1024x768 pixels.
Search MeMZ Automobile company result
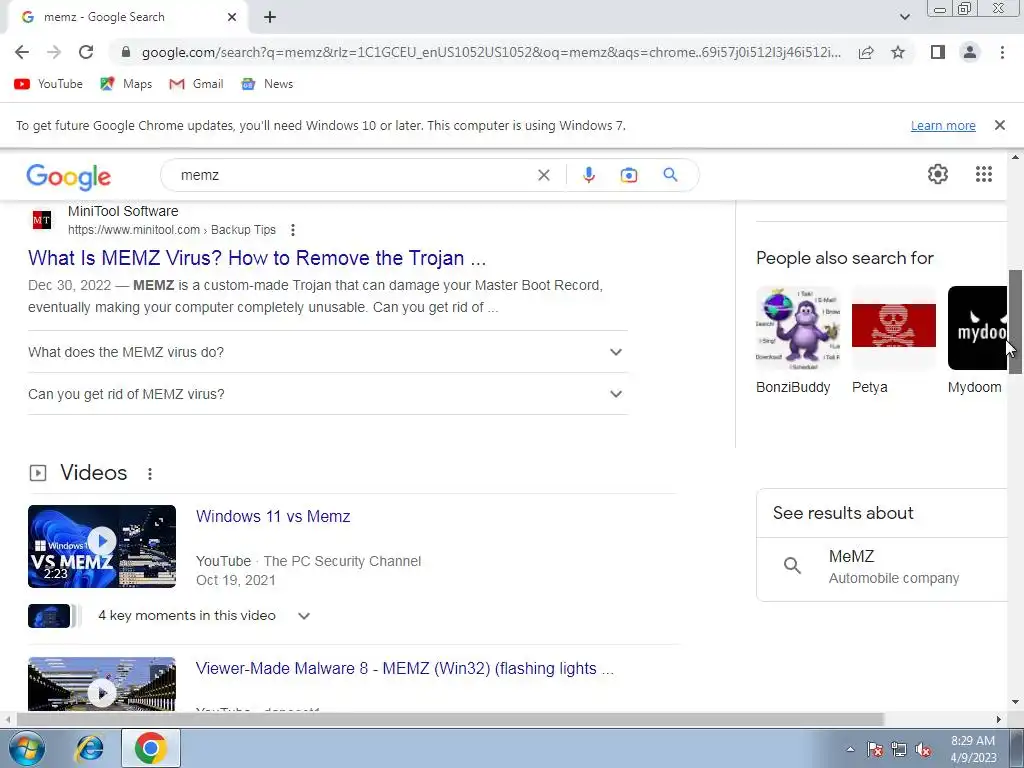882,567
